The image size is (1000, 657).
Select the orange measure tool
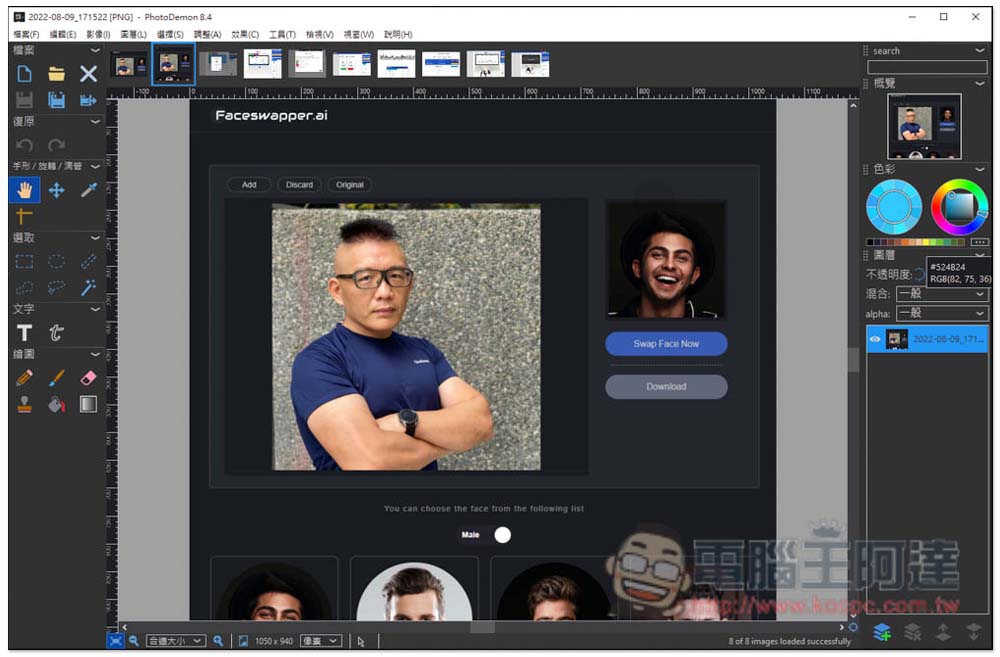click(x=24, y=216)
